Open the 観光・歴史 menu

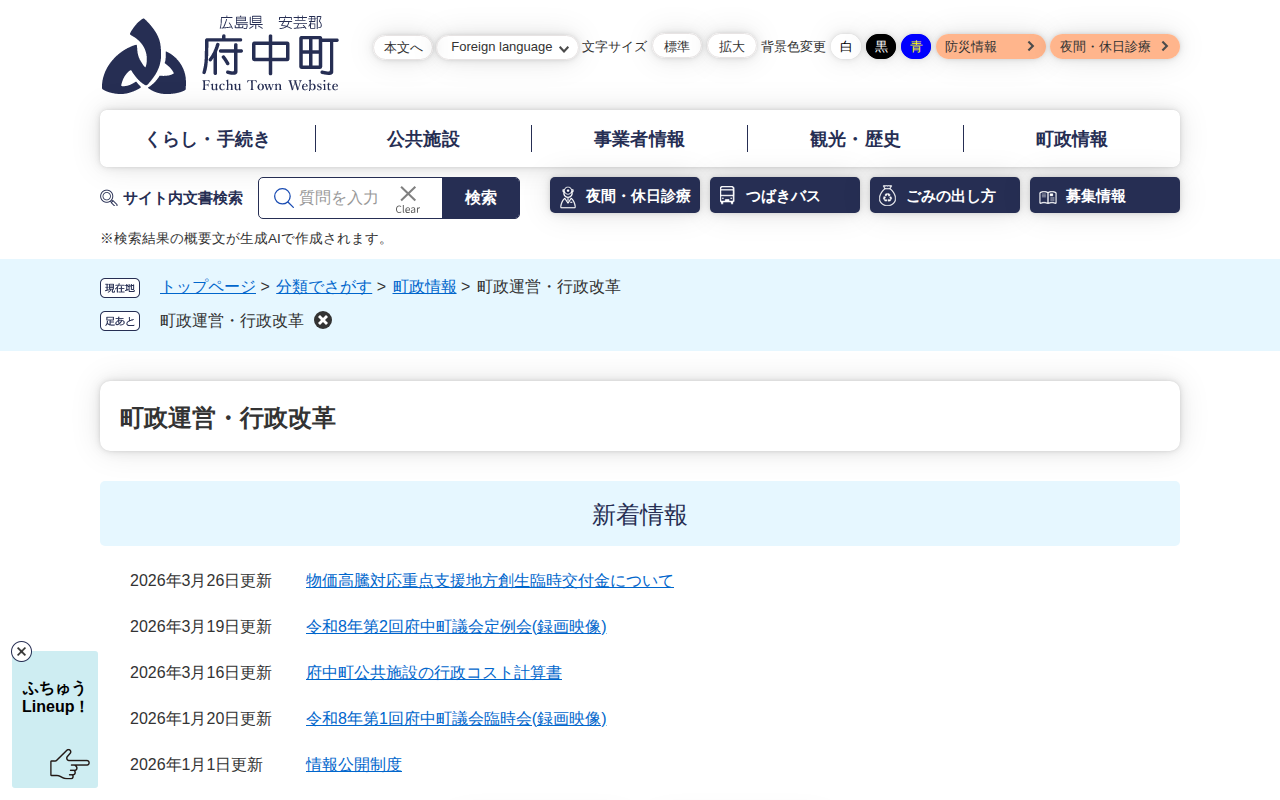855,139
